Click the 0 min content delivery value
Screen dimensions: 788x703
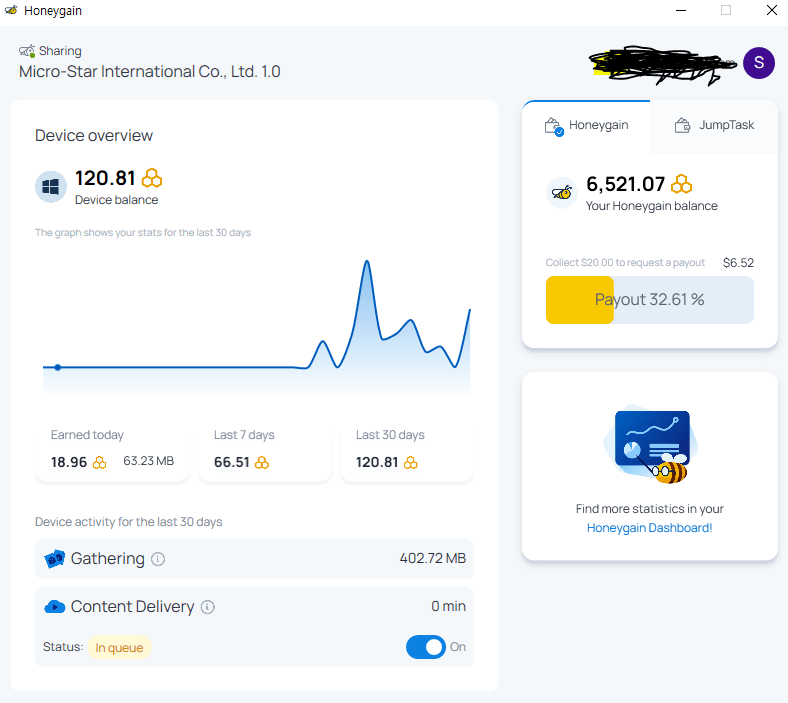[x=448, y=607]
